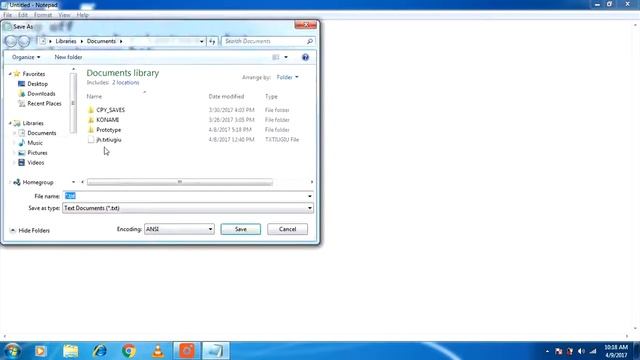The image size is (640, 360).
Task: Click the Forward navigation arrow in Save As
Action: click(x=24, y=41)
